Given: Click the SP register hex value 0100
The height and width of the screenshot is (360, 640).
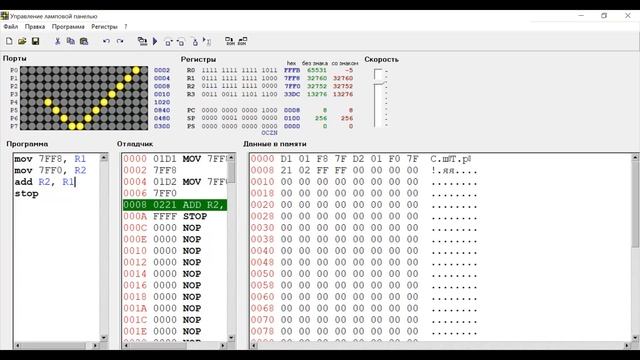Looking at the screenshot, I should pos(292,118).
